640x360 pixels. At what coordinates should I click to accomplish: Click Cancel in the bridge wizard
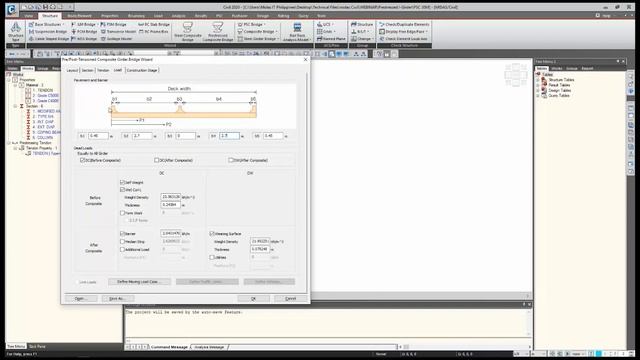(291, 298)
